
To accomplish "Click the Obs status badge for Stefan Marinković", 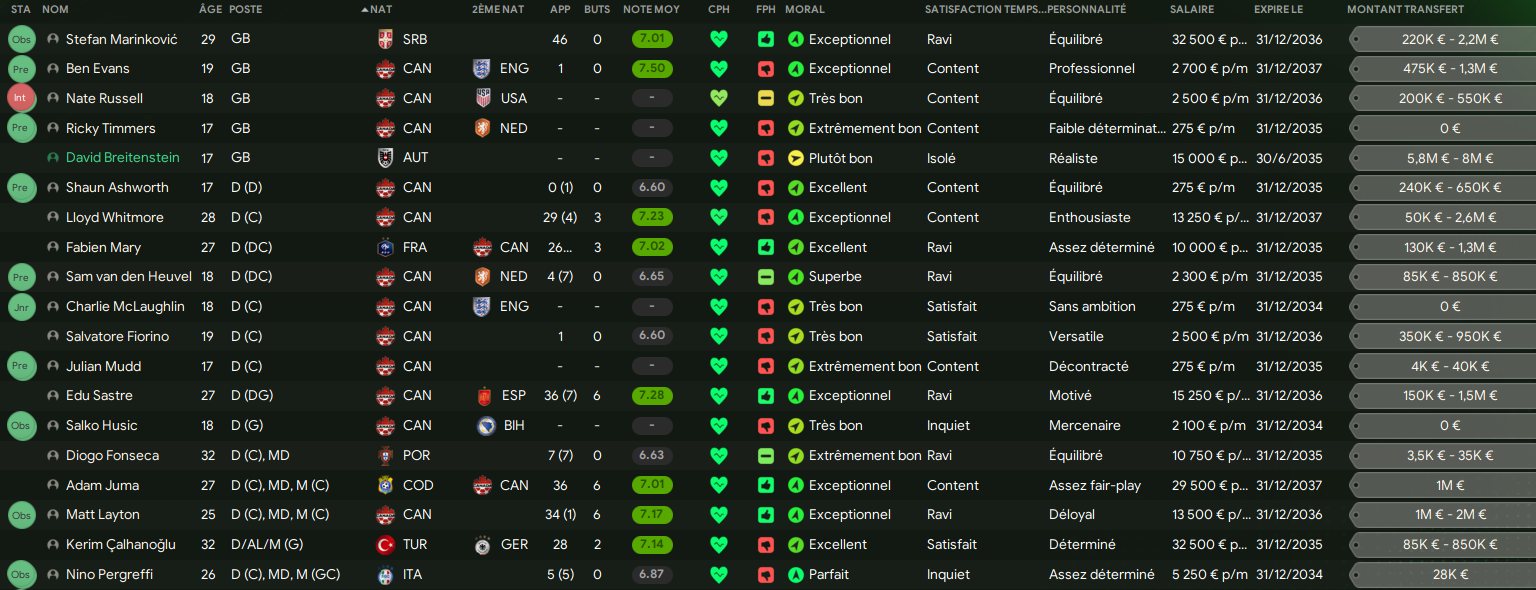I will coord(21,40).
